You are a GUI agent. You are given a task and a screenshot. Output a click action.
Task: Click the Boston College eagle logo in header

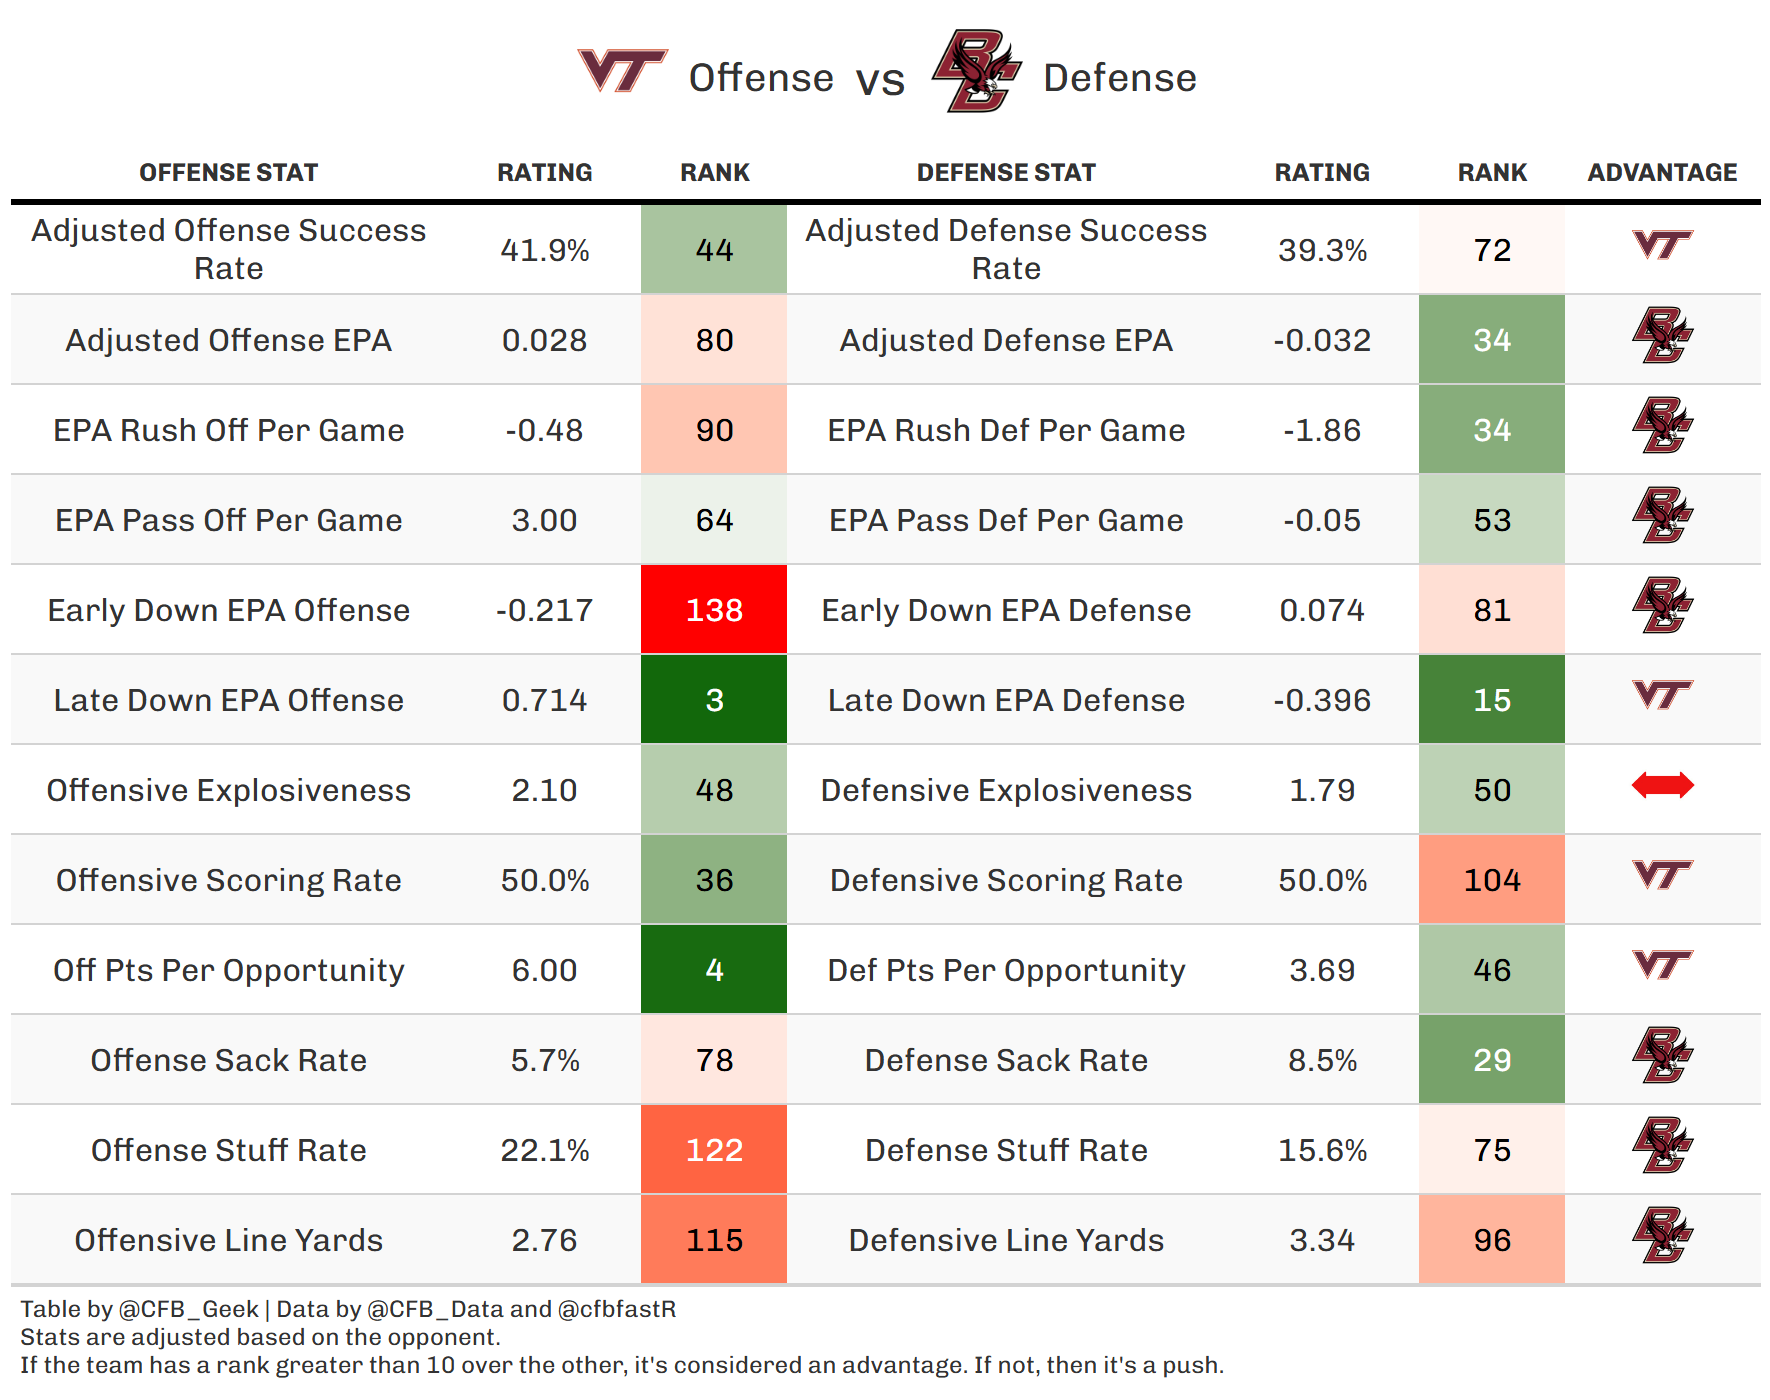point(976,71)
